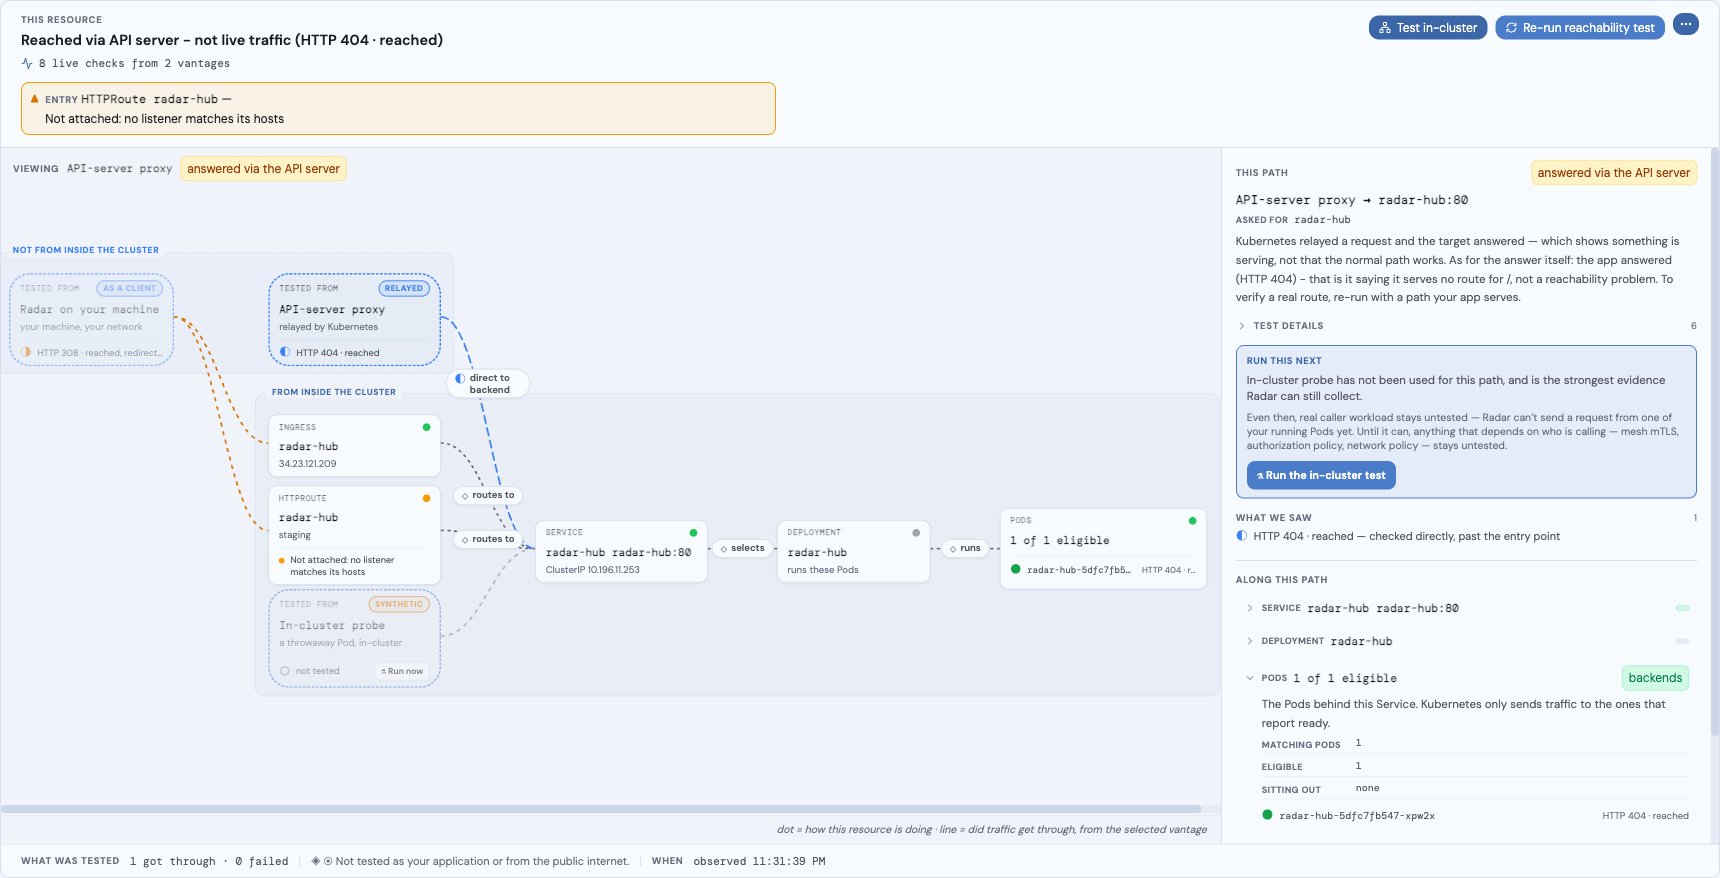Click the half-circle icon under WHAT WE SAW

click(1242, 536)
